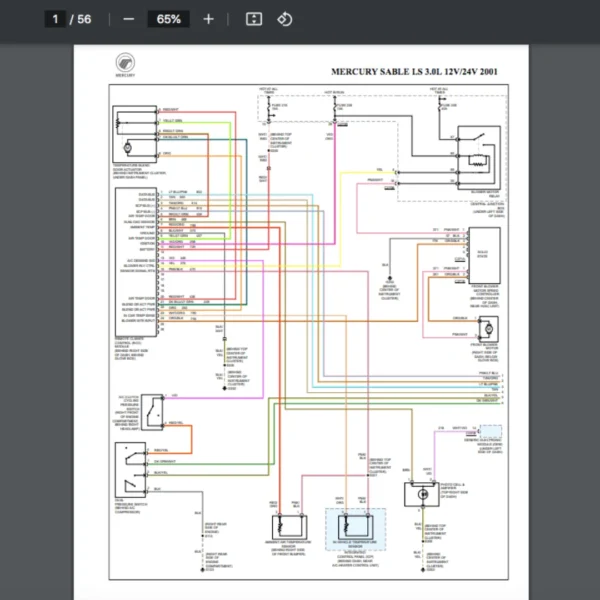The height and width of the screenshot is (600, 600).
Task: Click the front blower motor symbol
Action: (487, 329)
